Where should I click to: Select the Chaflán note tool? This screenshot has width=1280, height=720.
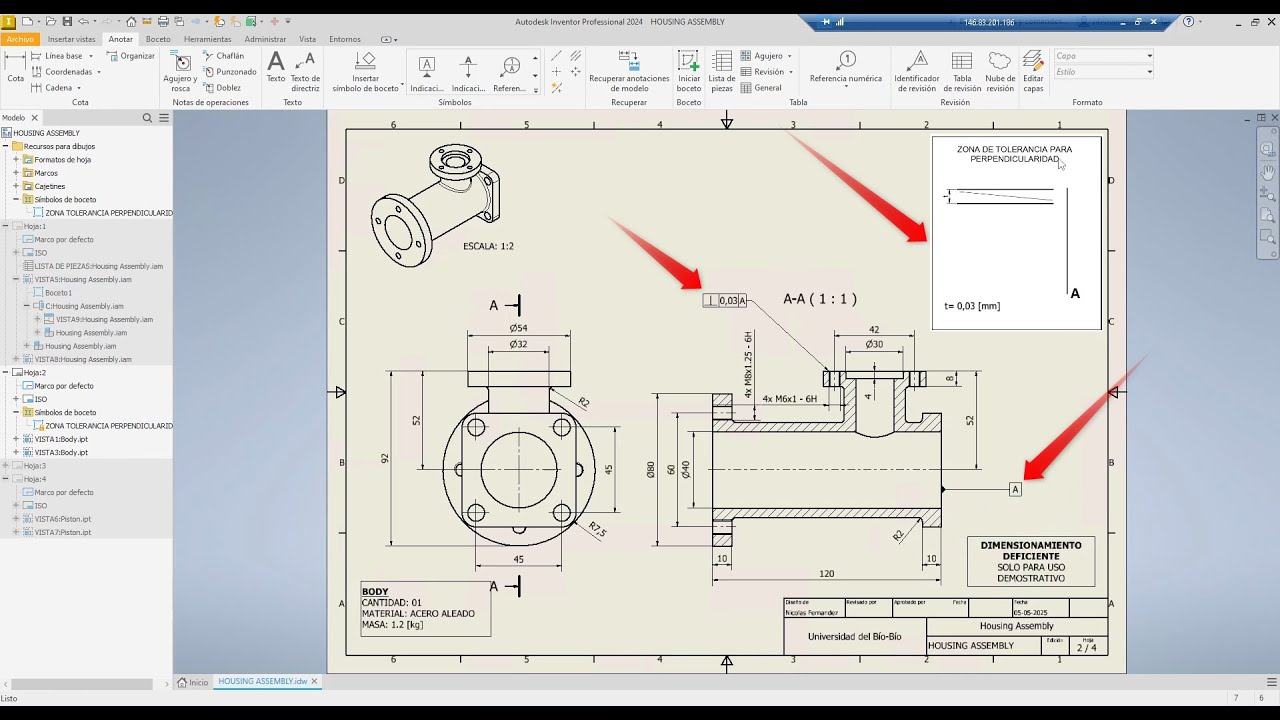pyautogui.click(x=224, y=56)
